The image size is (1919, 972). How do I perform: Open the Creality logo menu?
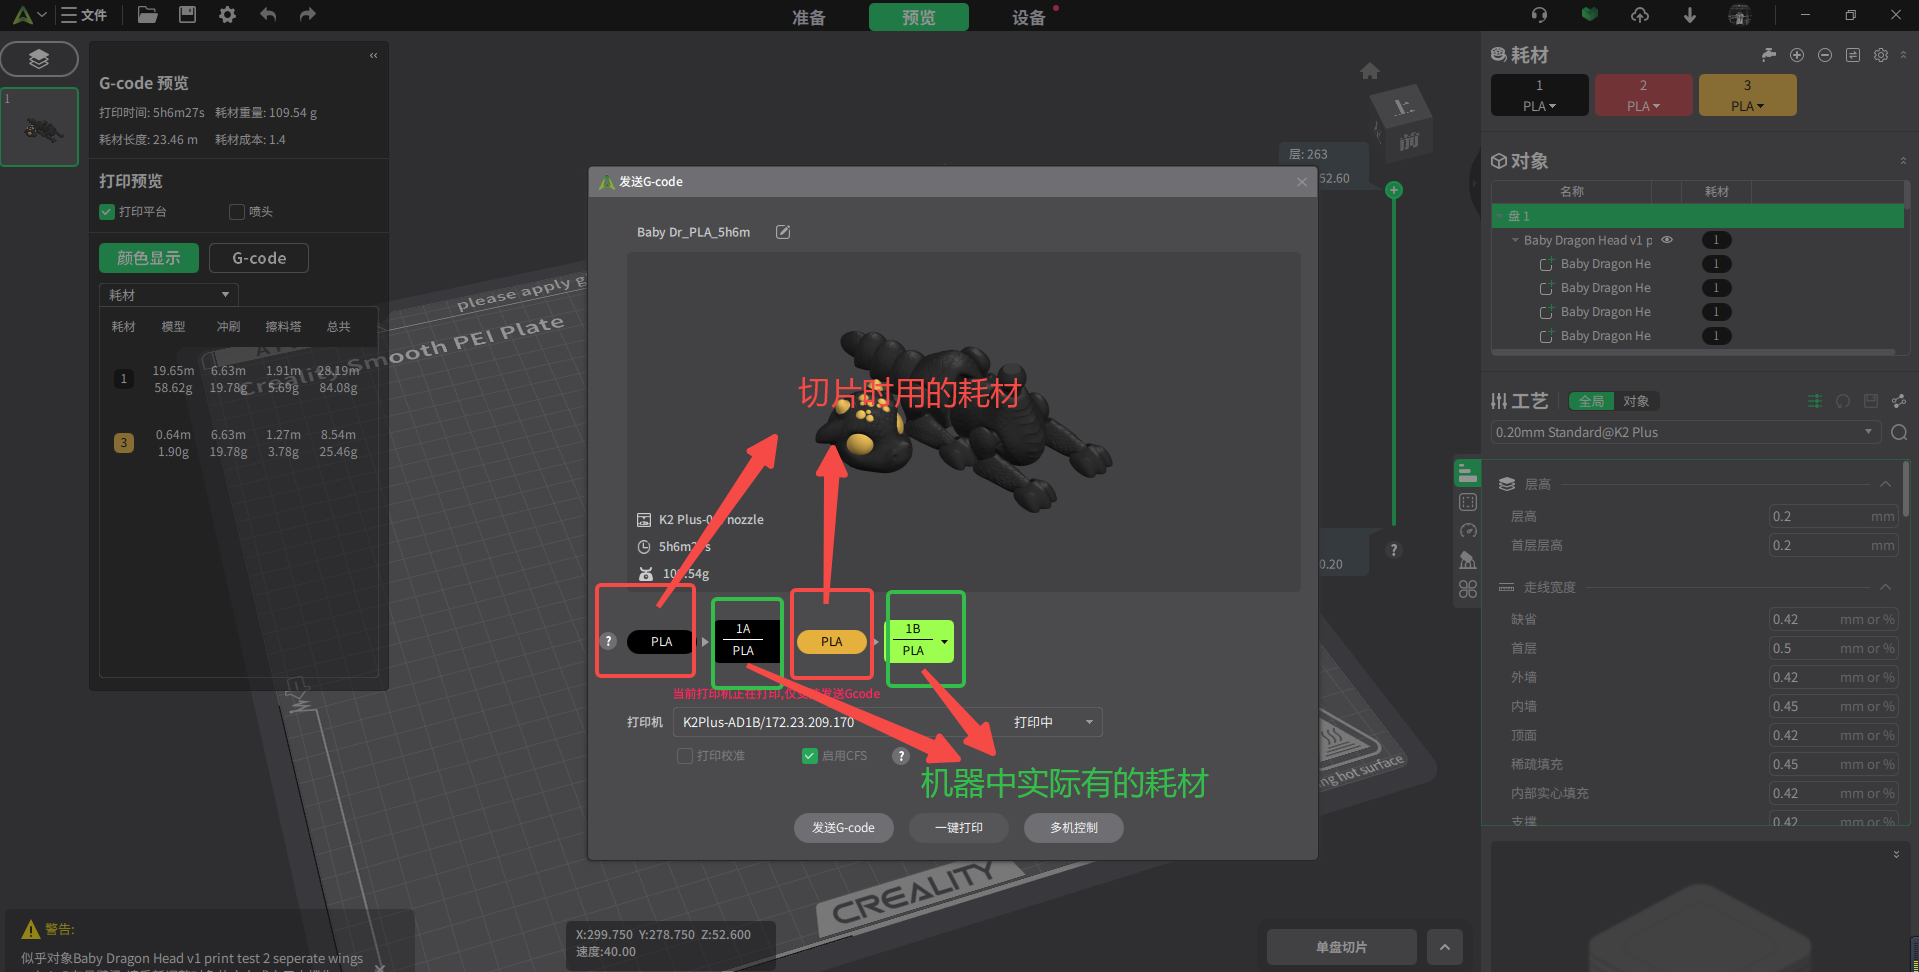(28, 15)
